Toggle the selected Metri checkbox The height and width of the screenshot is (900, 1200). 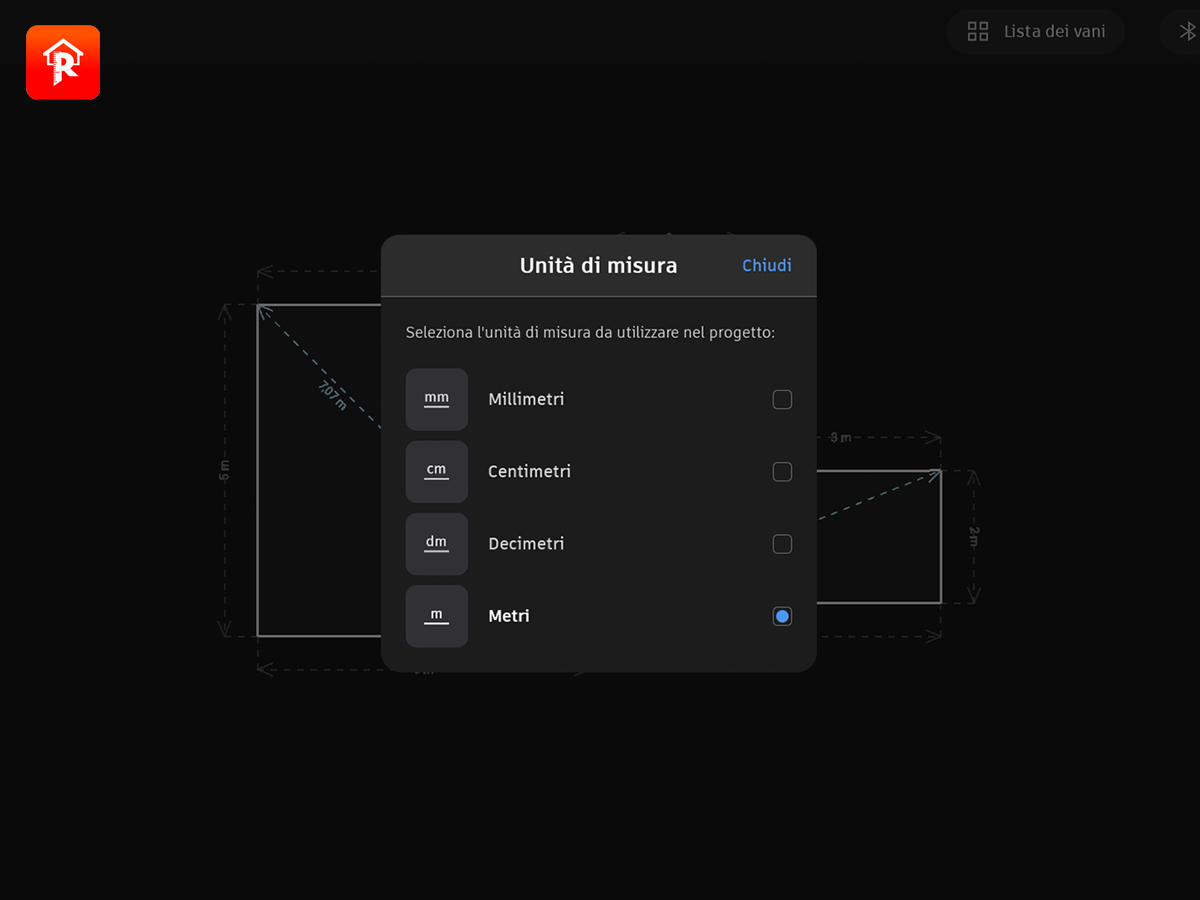(782, 616)
